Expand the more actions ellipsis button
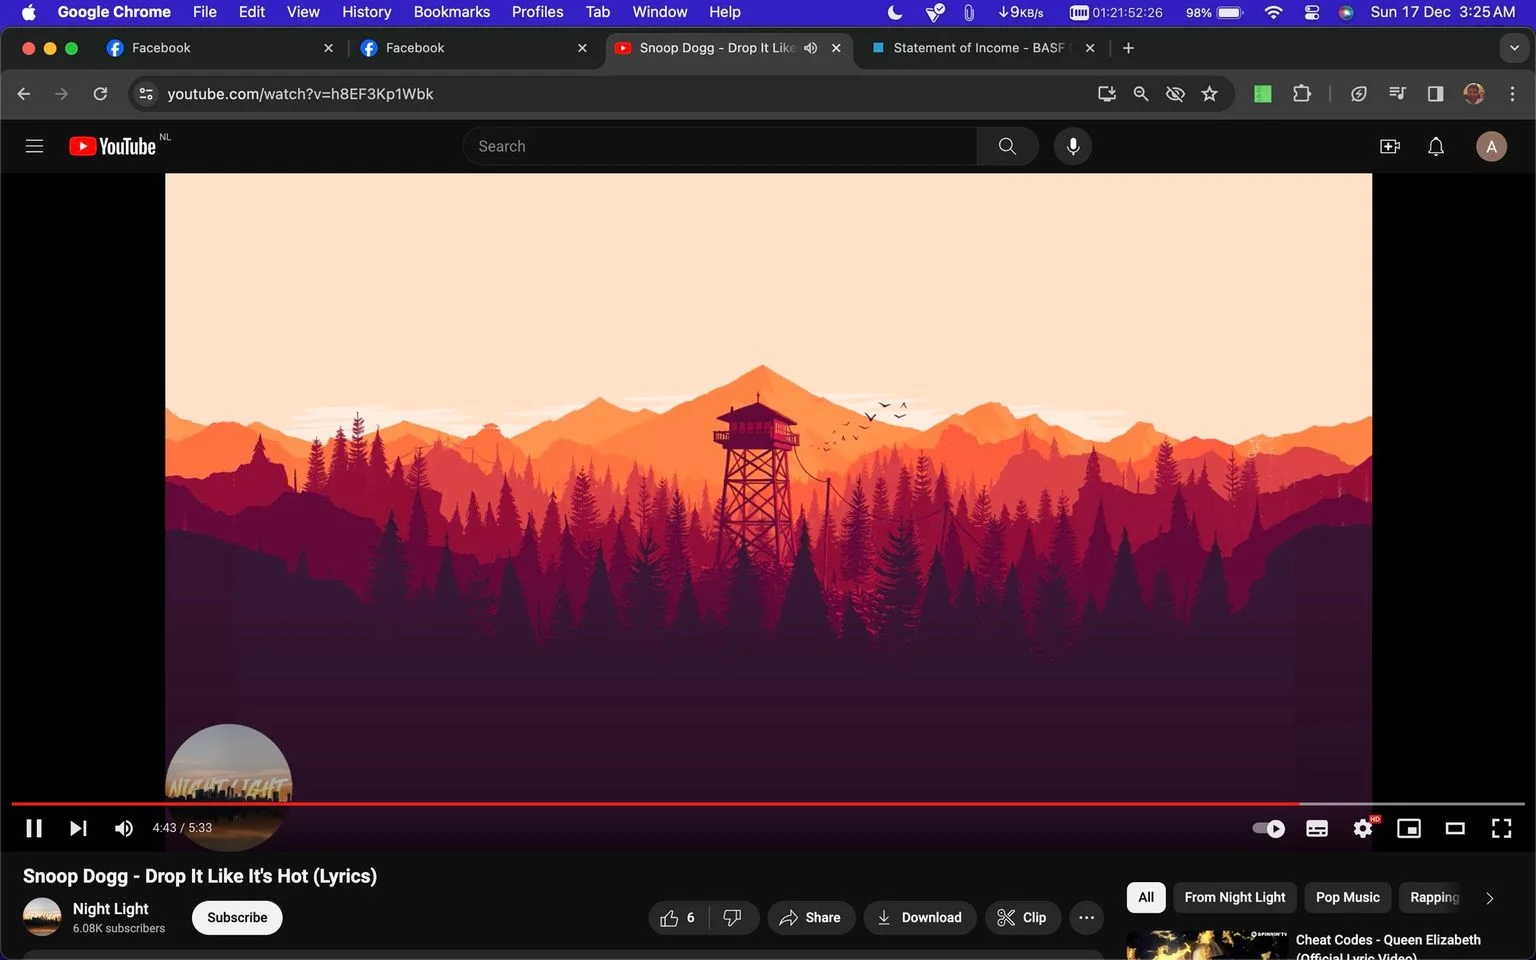The image size is (1536, 960). 1086,917
